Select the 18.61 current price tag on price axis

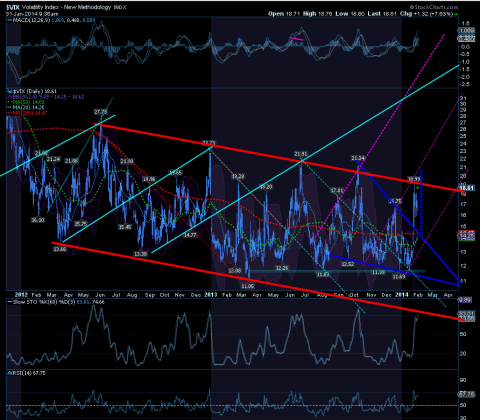coord(467,188)
